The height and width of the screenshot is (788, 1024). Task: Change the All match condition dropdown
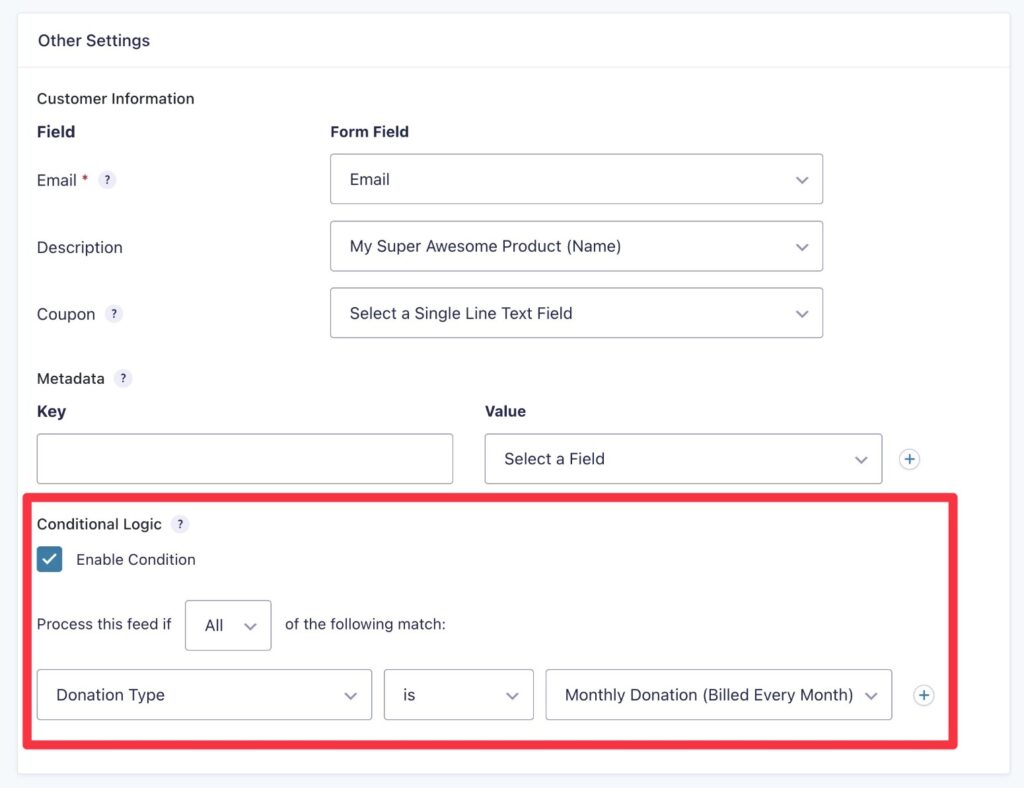coord(228,625)
